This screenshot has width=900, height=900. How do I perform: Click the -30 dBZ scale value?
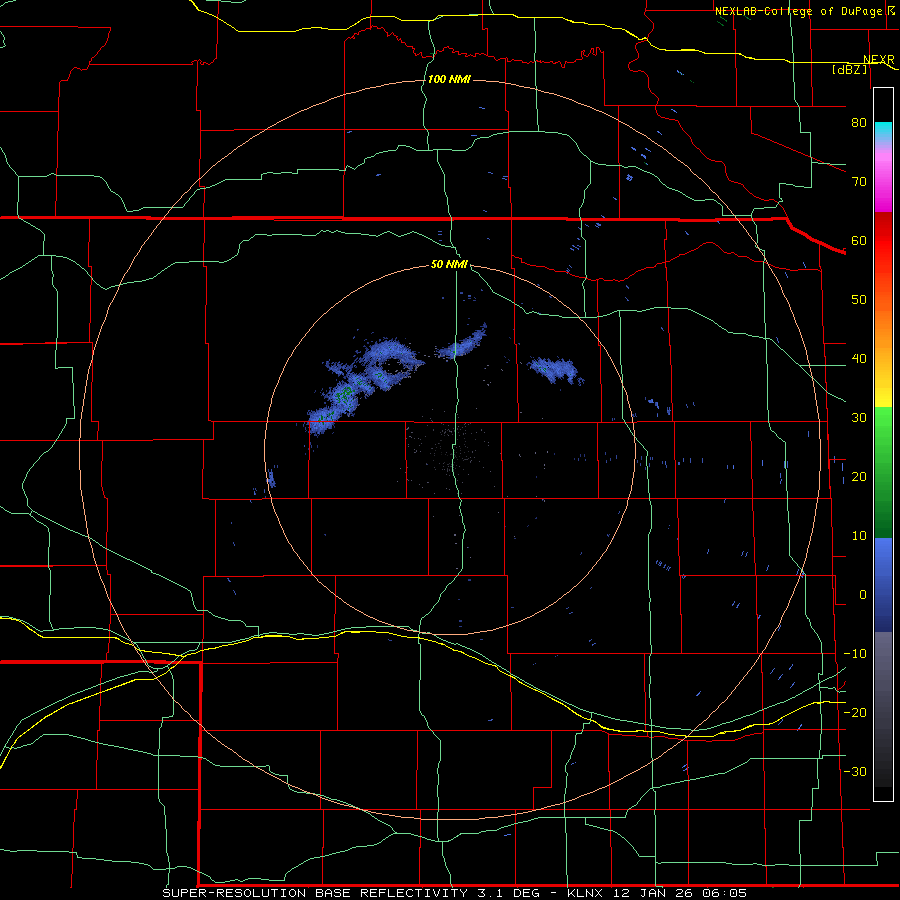tap(855, 772)
